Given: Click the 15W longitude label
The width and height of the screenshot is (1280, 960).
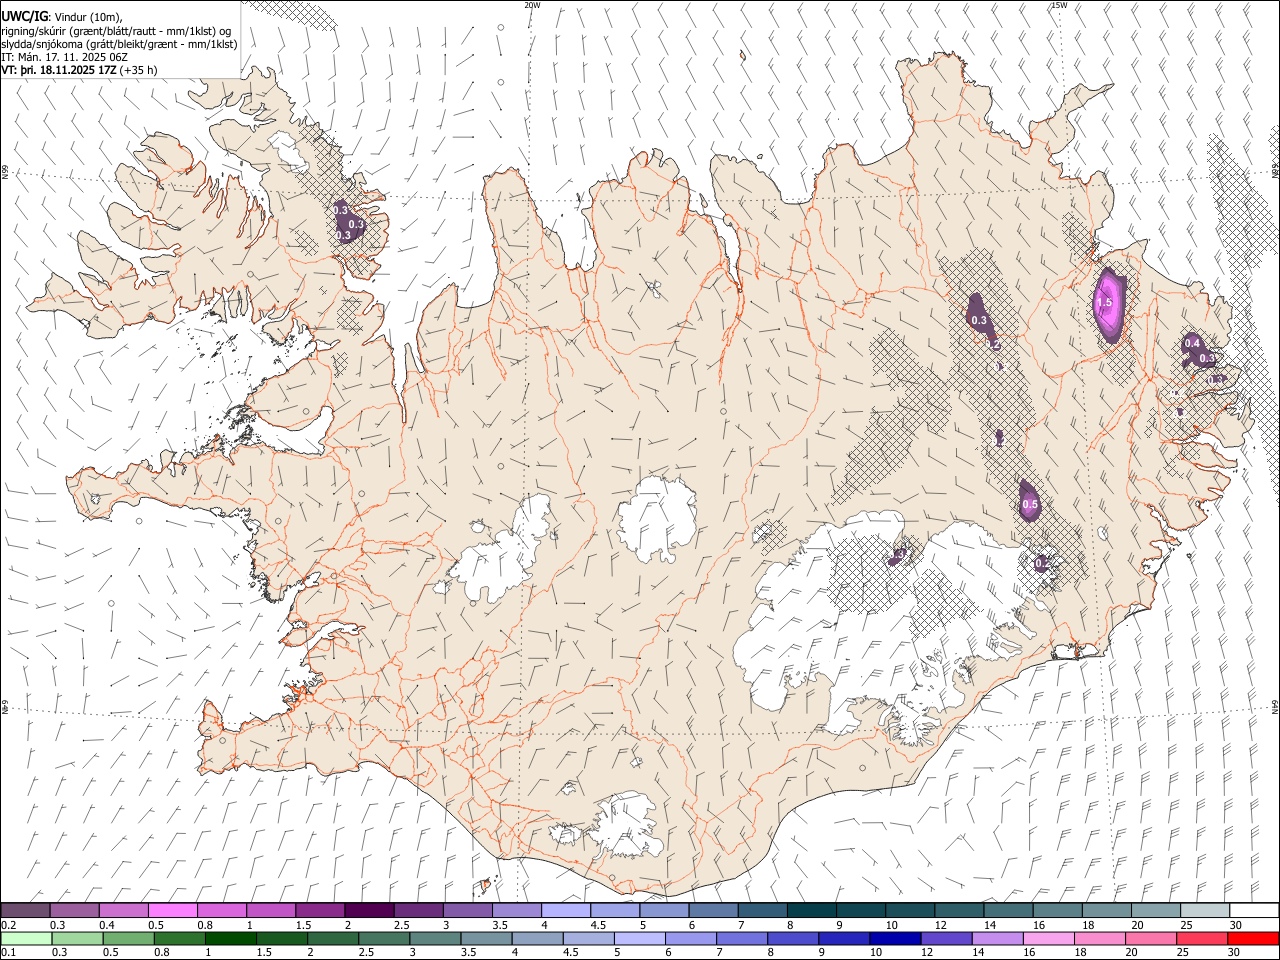Looking at the screenshot, I should 1059,5.
